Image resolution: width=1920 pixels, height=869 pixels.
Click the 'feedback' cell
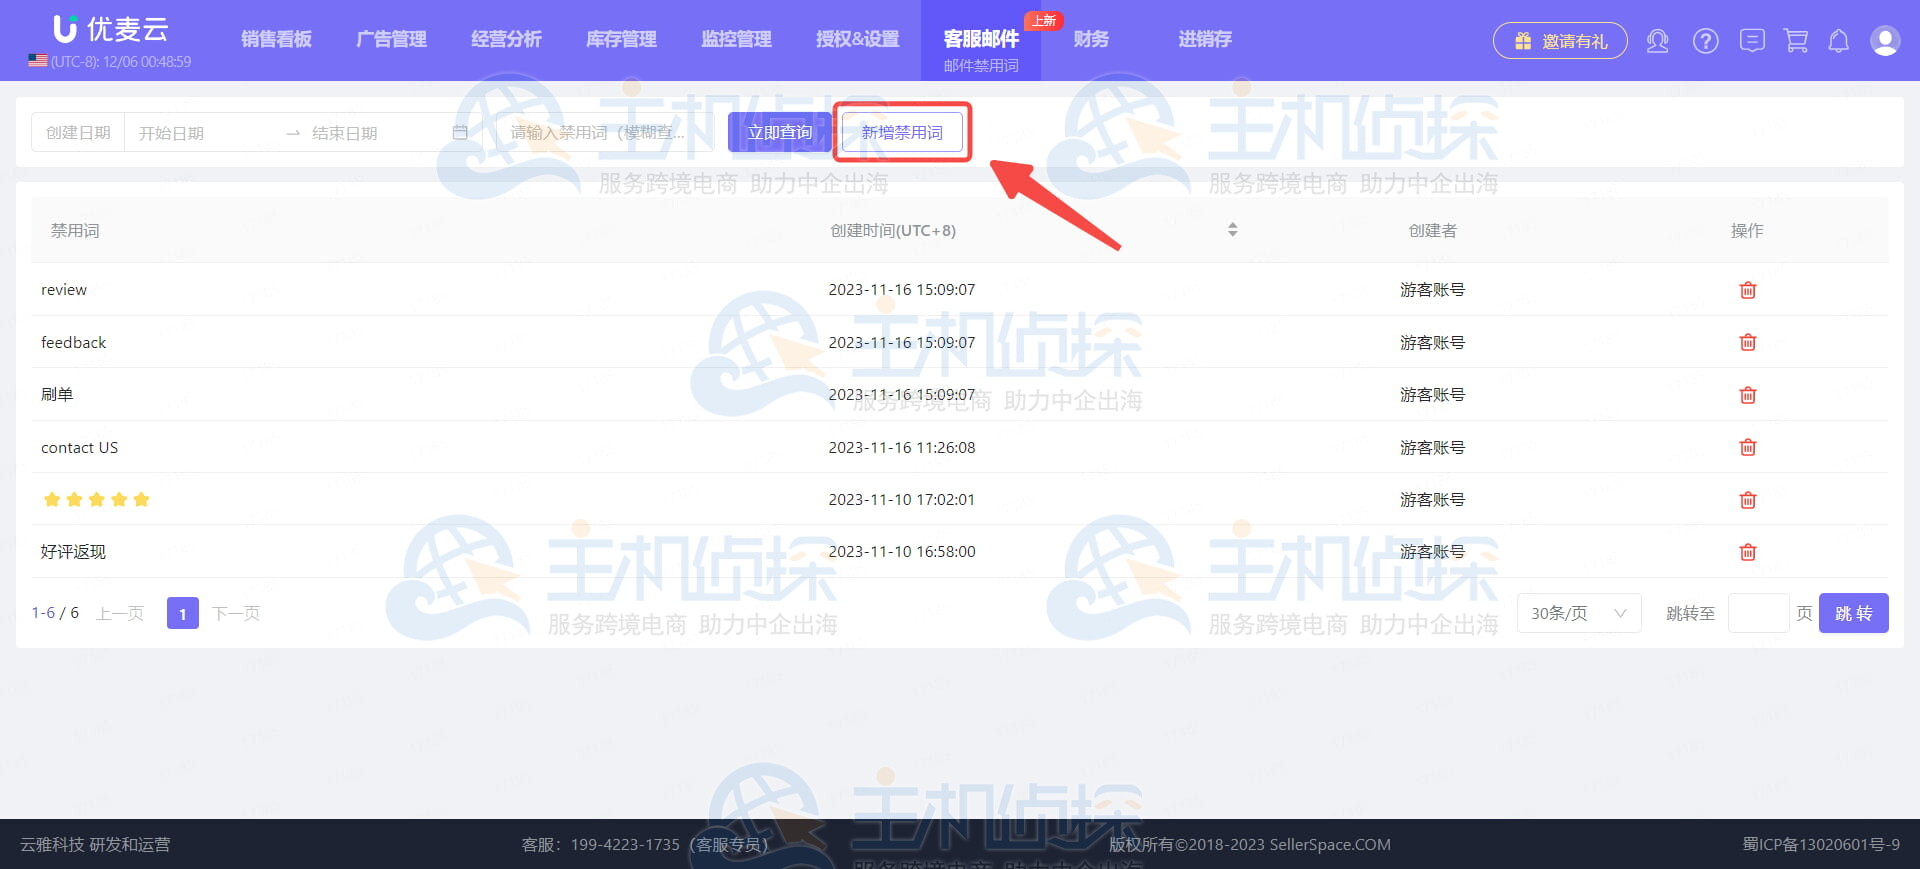73,342
